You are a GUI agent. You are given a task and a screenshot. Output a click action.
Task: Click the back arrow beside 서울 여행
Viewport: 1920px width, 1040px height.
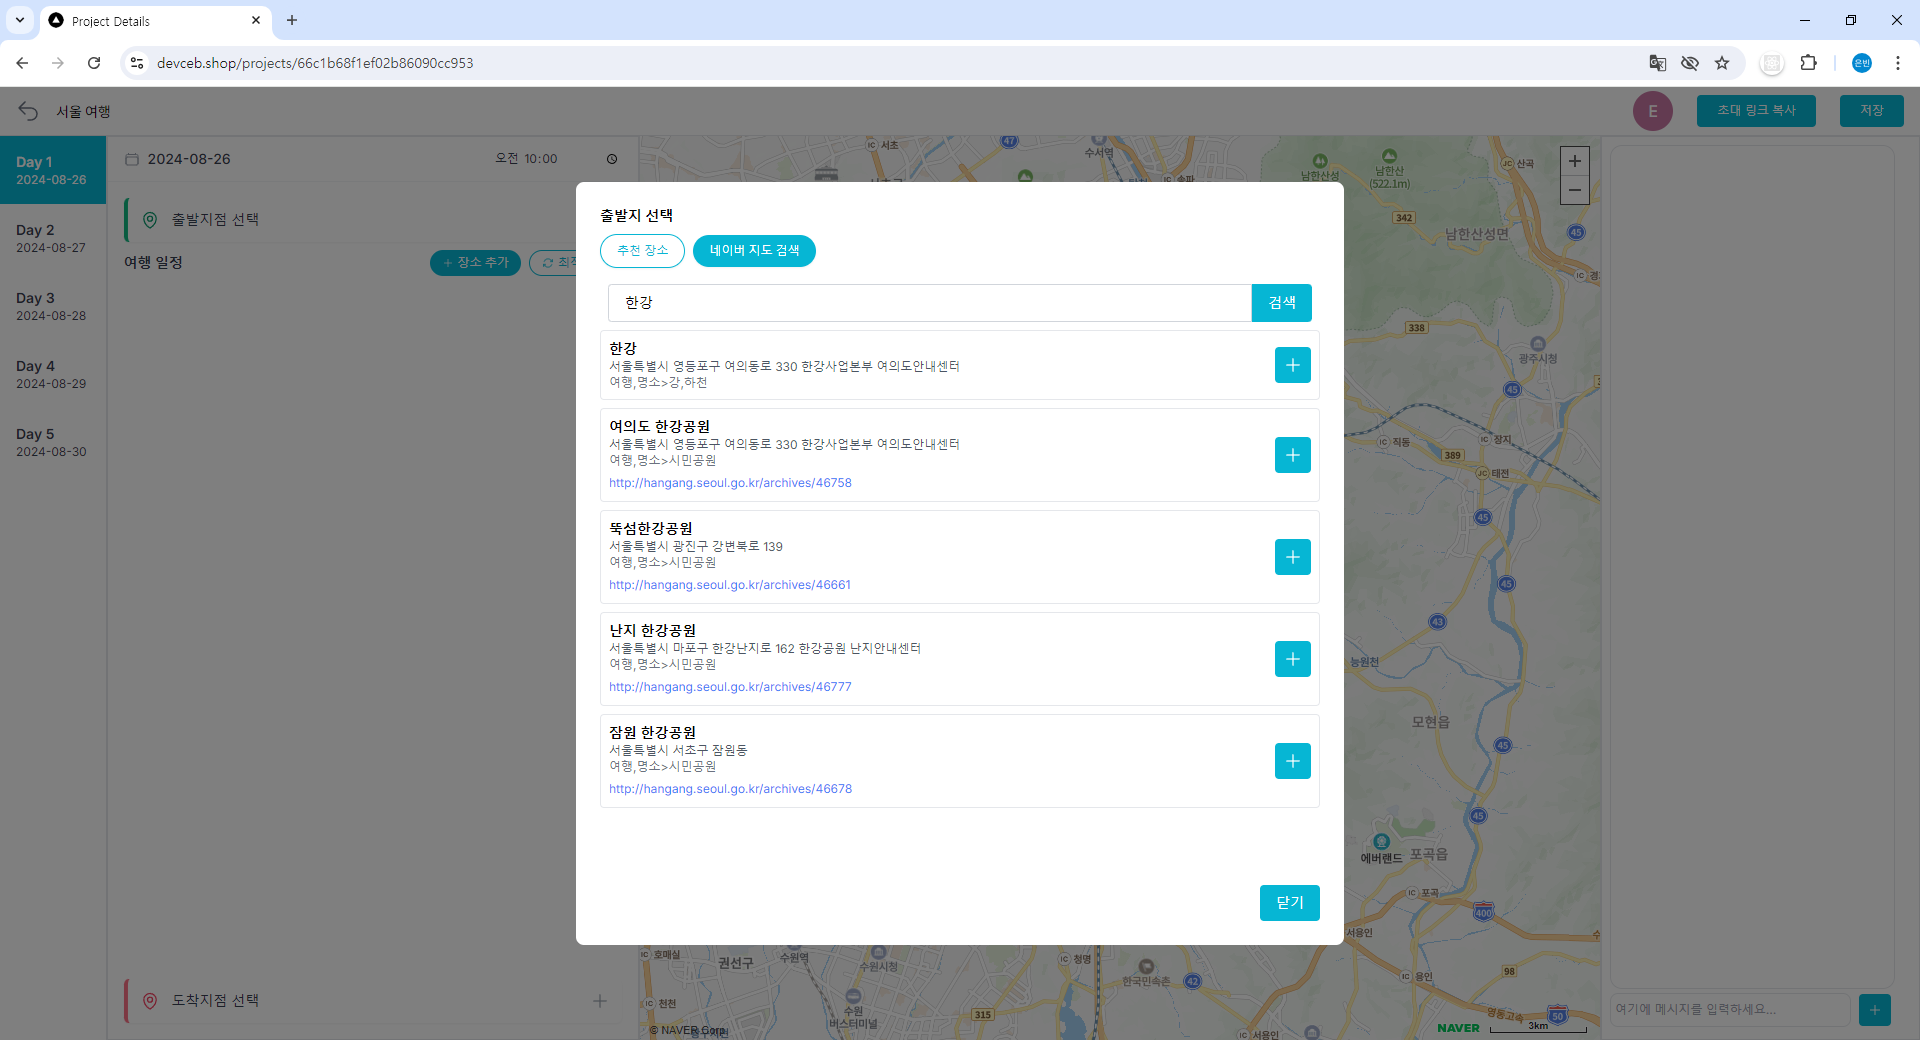(28, 111)
